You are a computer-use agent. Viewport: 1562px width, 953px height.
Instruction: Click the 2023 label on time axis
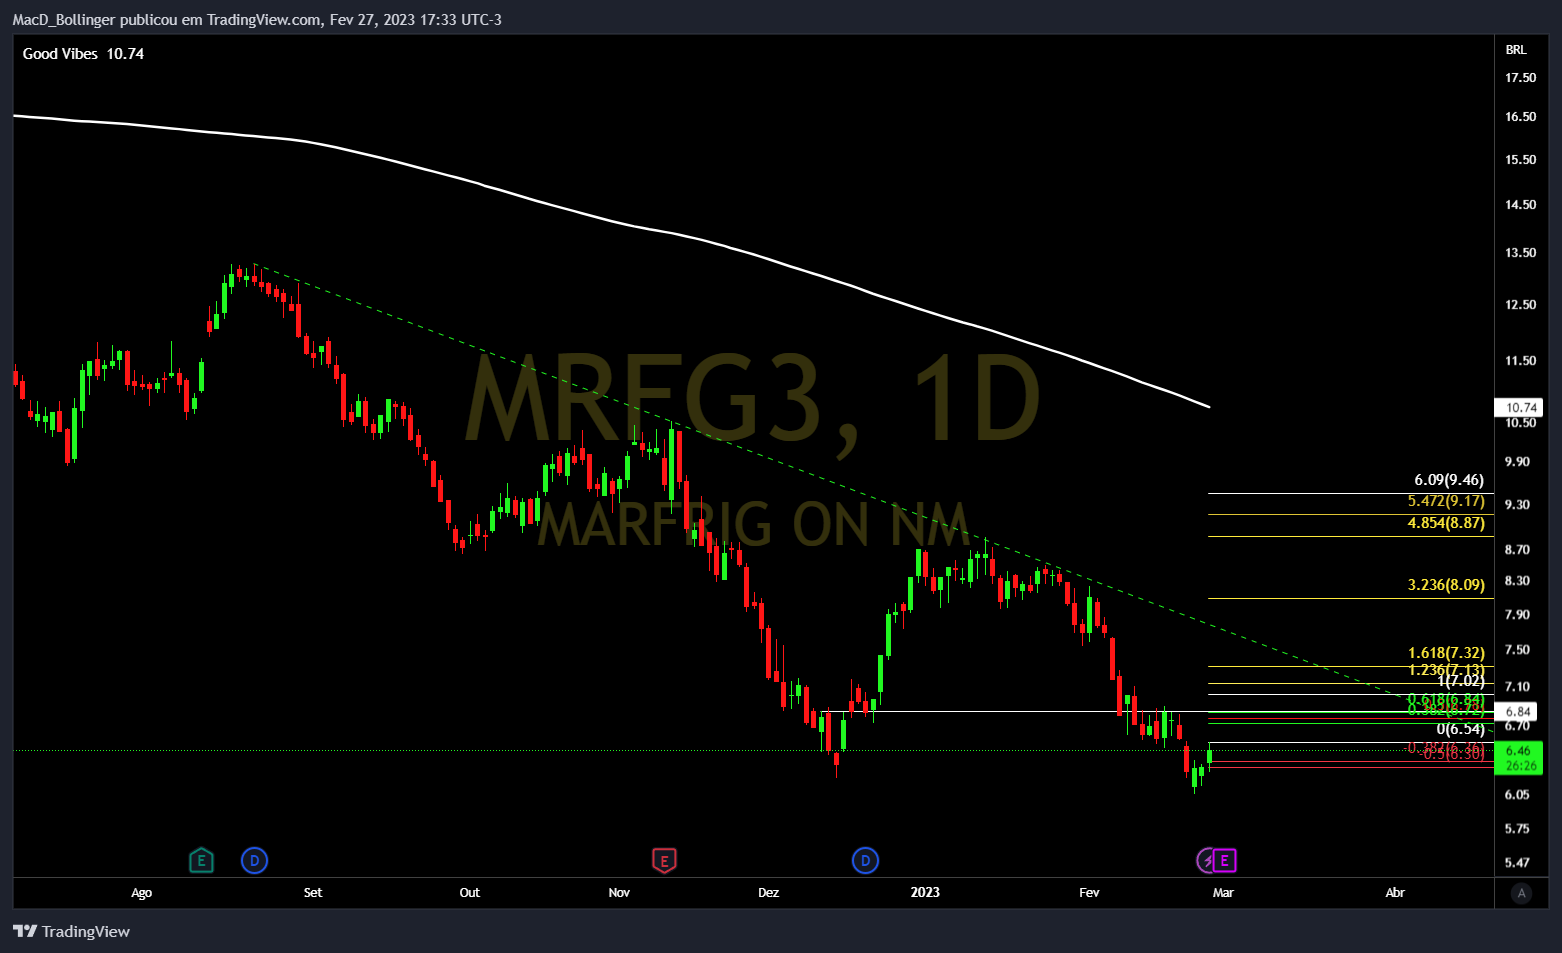pyautogui.click(x=925, y=893)
